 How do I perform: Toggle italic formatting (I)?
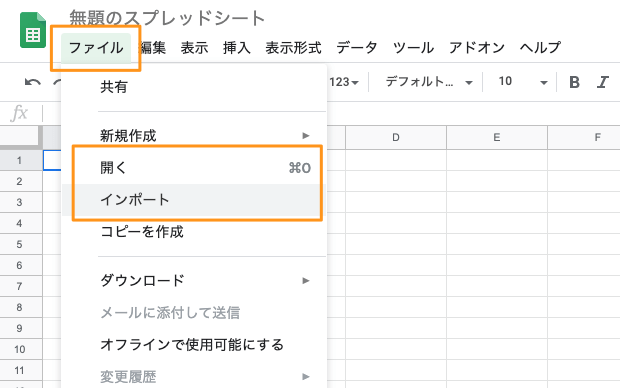tap(602, 82)
